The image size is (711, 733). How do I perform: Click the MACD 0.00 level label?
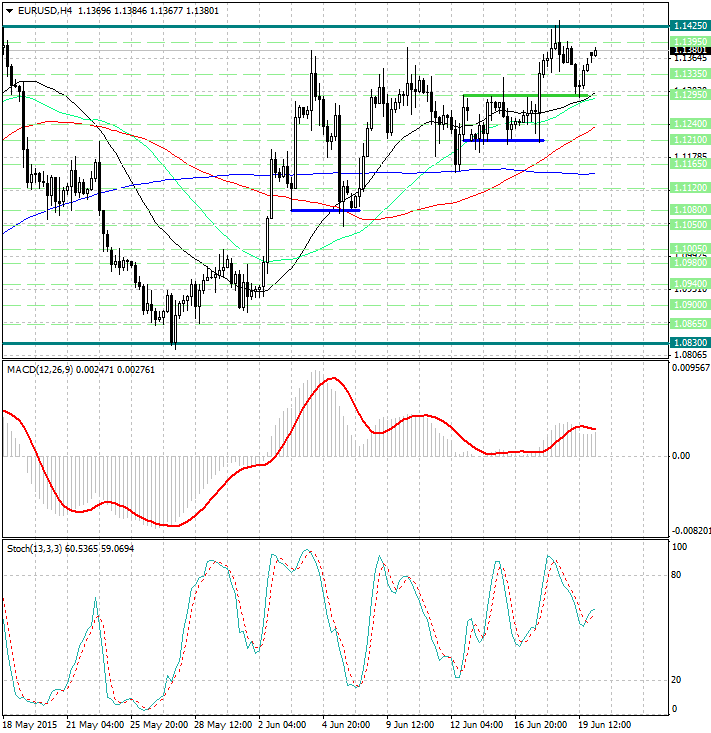tap(681, 456)
